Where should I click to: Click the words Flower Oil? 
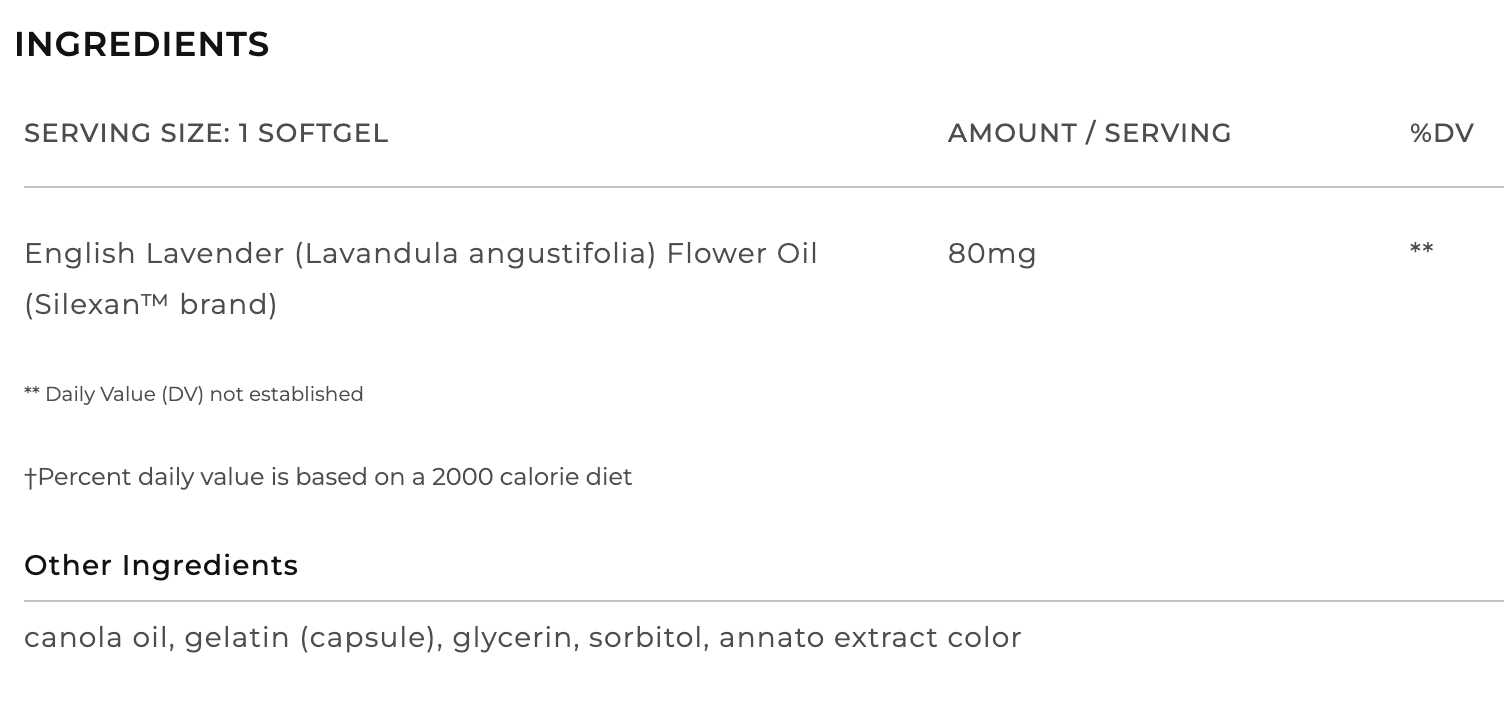(x=742, y=254)
